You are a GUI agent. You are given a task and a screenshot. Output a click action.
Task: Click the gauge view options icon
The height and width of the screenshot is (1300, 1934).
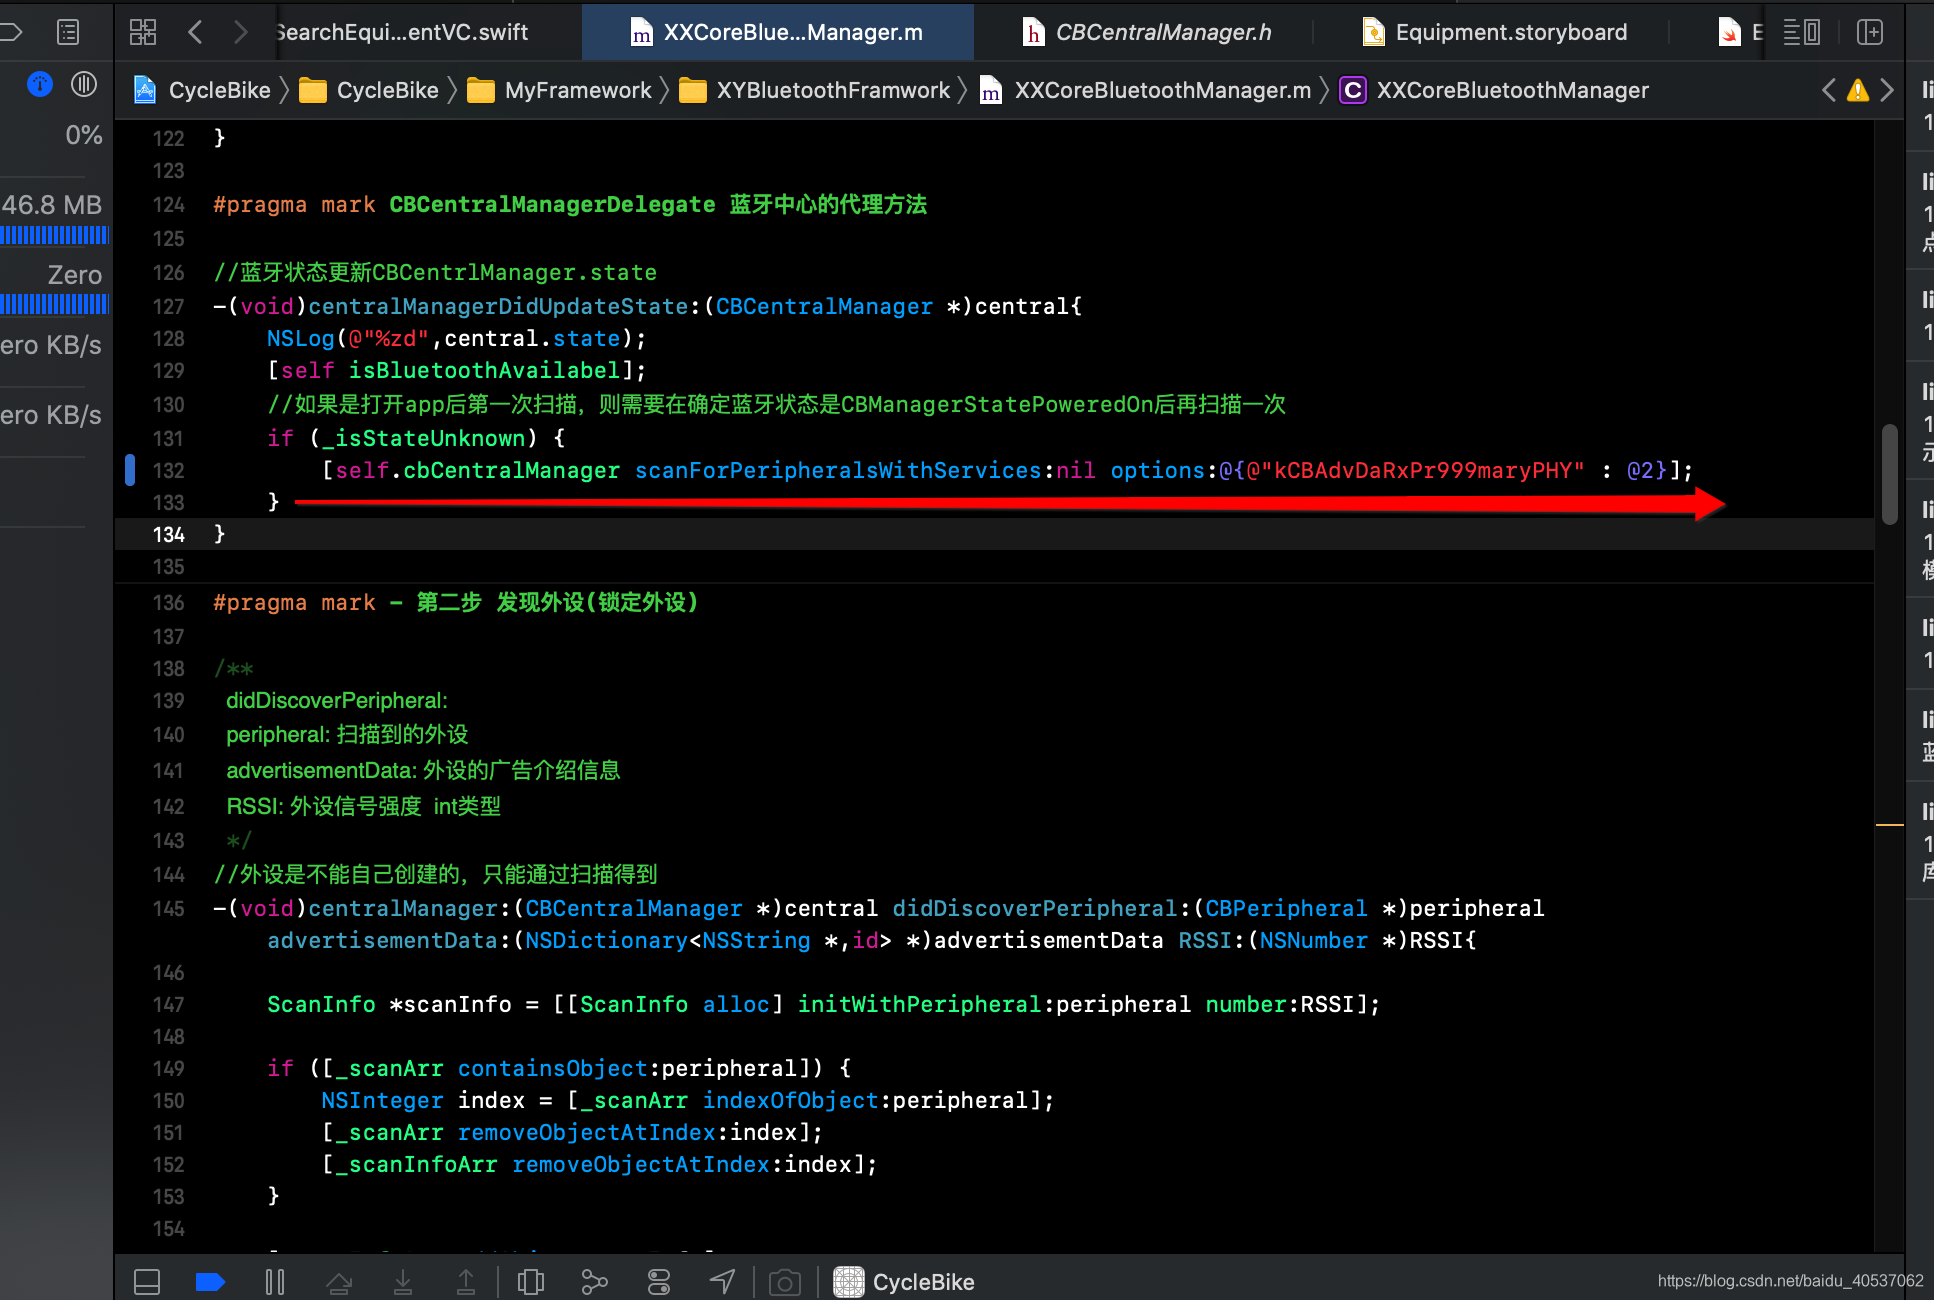84,84
